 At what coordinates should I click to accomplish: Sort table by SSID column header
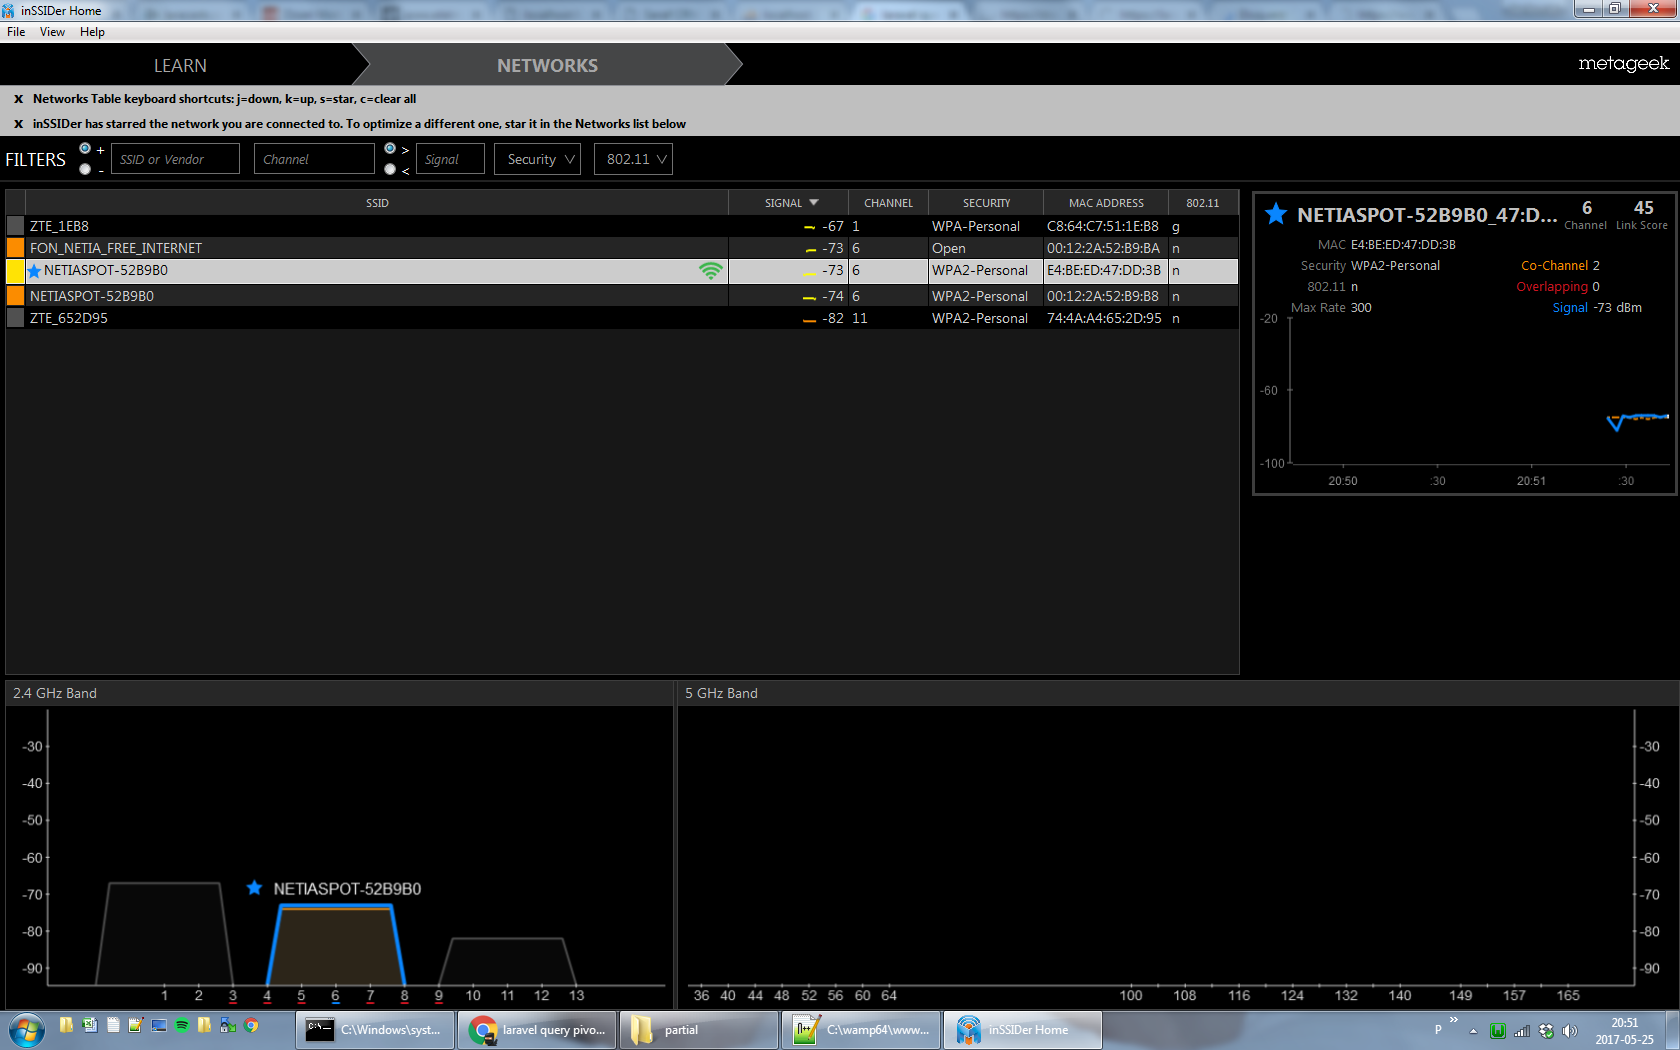coord(377,203)
